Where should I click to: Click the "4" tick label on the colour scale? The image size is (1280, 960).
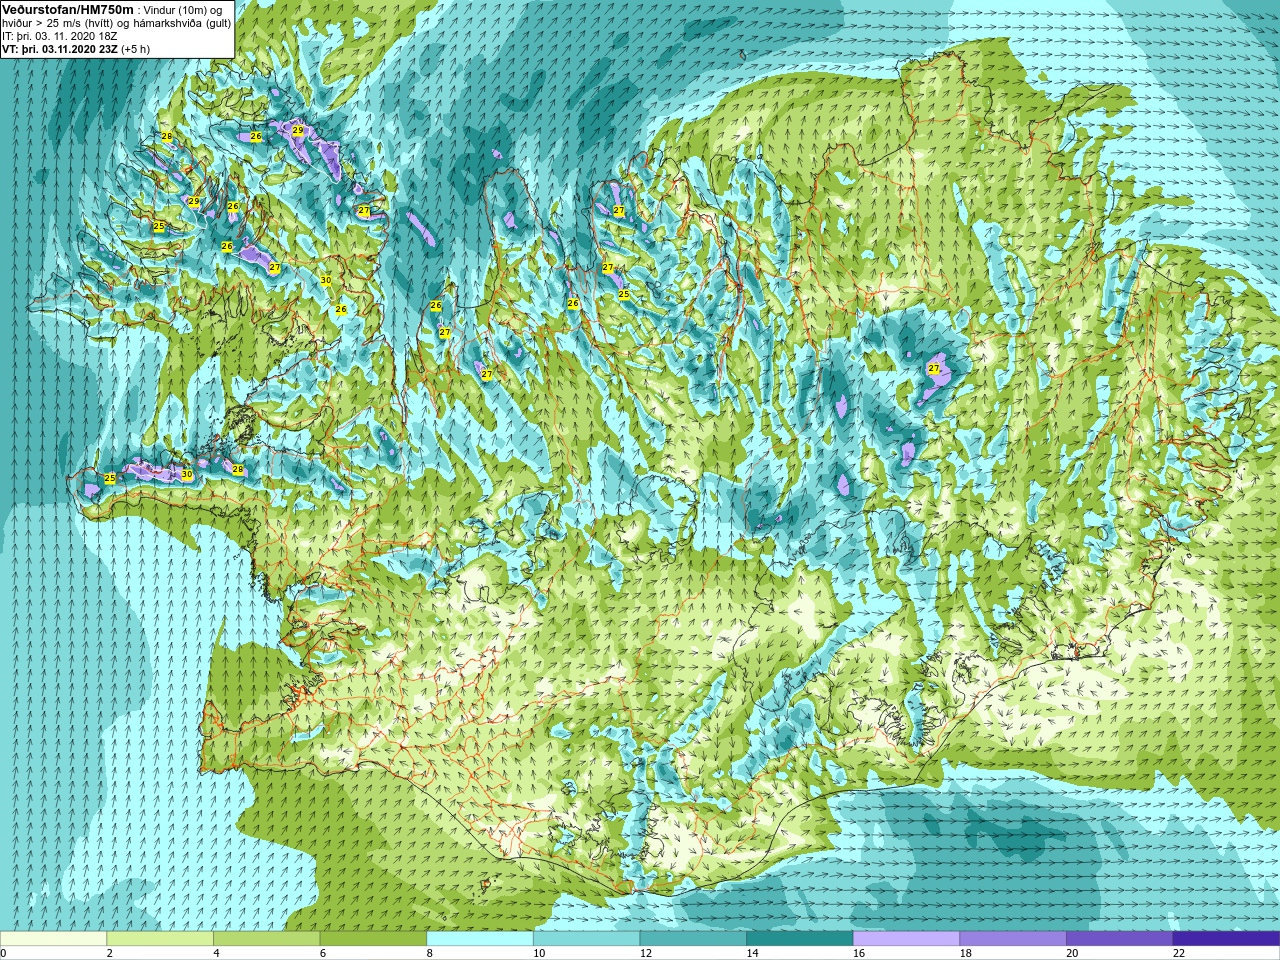(216, 953)
